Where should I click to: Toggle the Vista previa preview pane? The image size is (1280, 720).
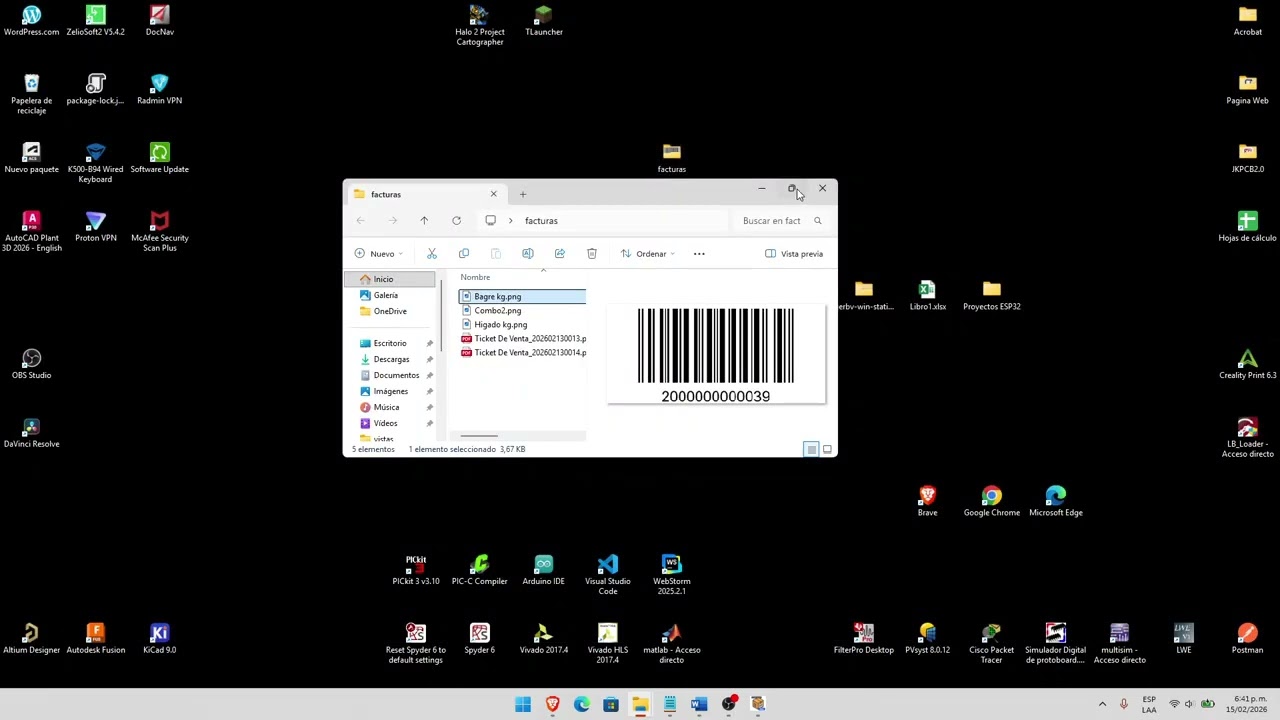tap(794, 254)
